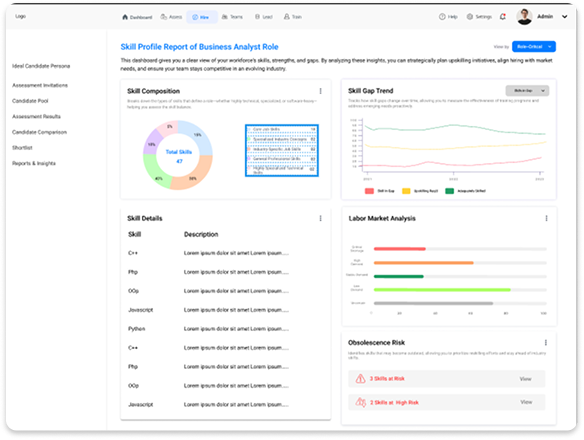
Task: Select the Hire tab
Action: (201, 17)
